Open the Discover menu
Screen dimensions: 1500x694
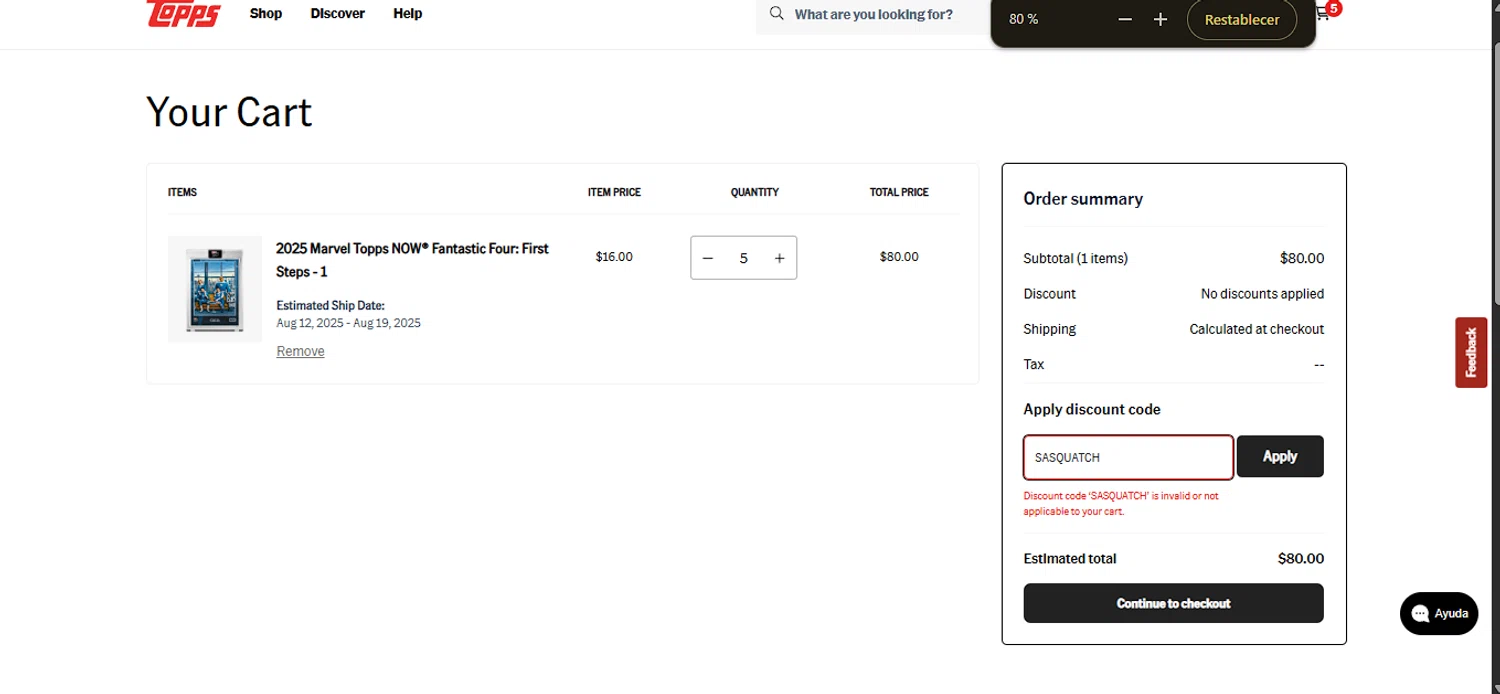tap(337, 14)
